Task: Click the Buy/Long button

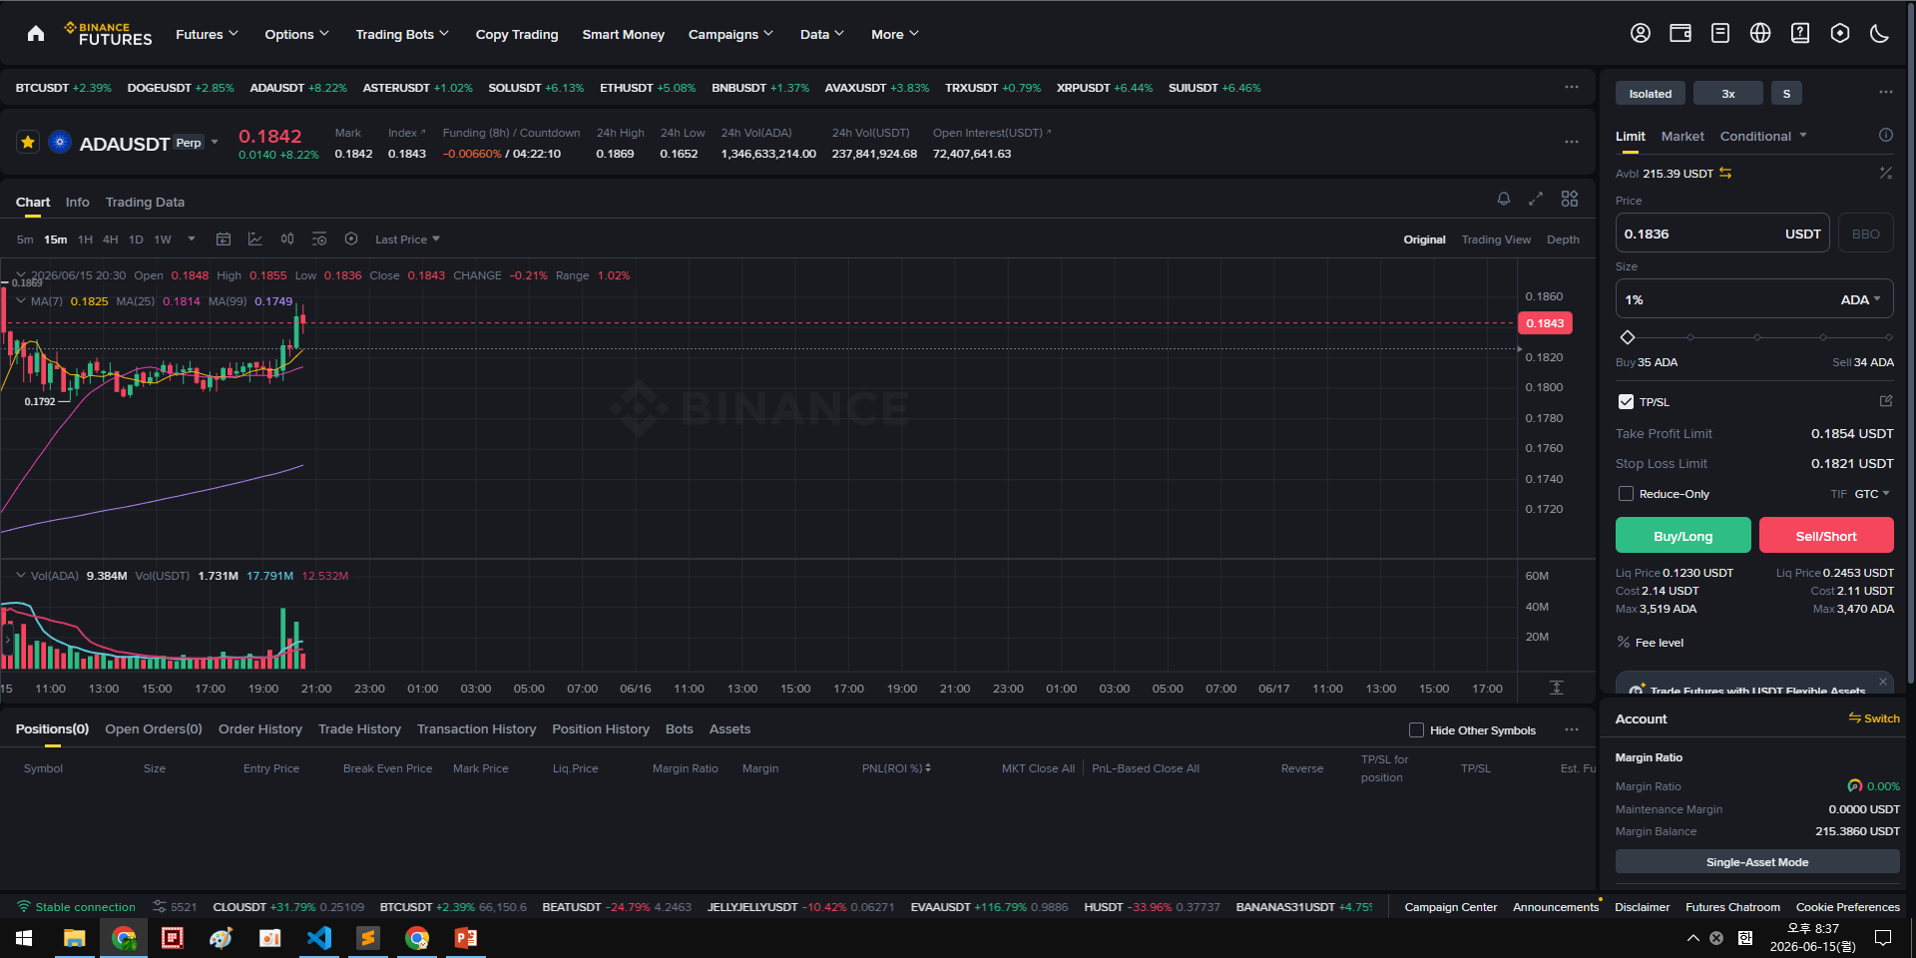Action: [x=1683, y=535]
